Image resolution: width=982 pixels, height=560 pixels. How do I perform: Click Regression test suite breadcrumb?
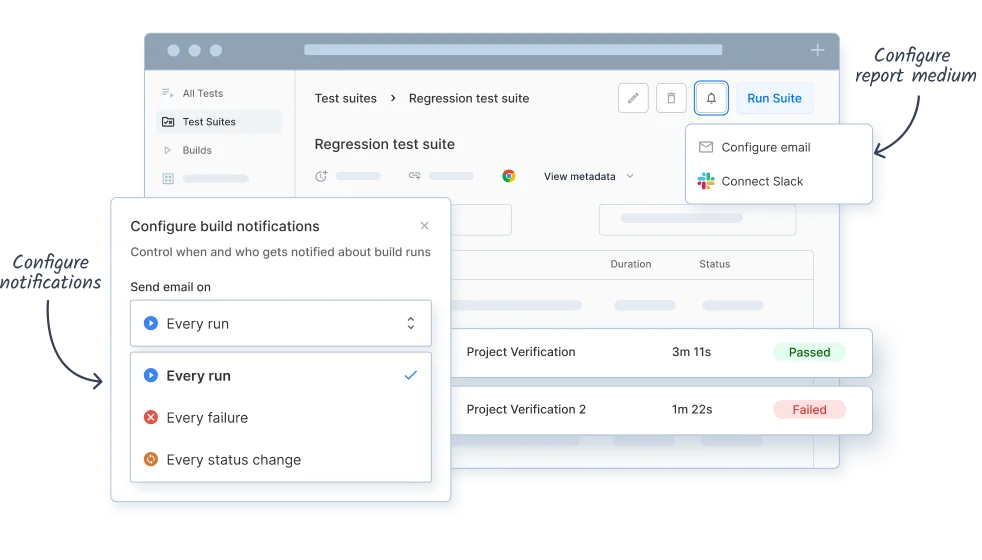(x=469, y=98)
